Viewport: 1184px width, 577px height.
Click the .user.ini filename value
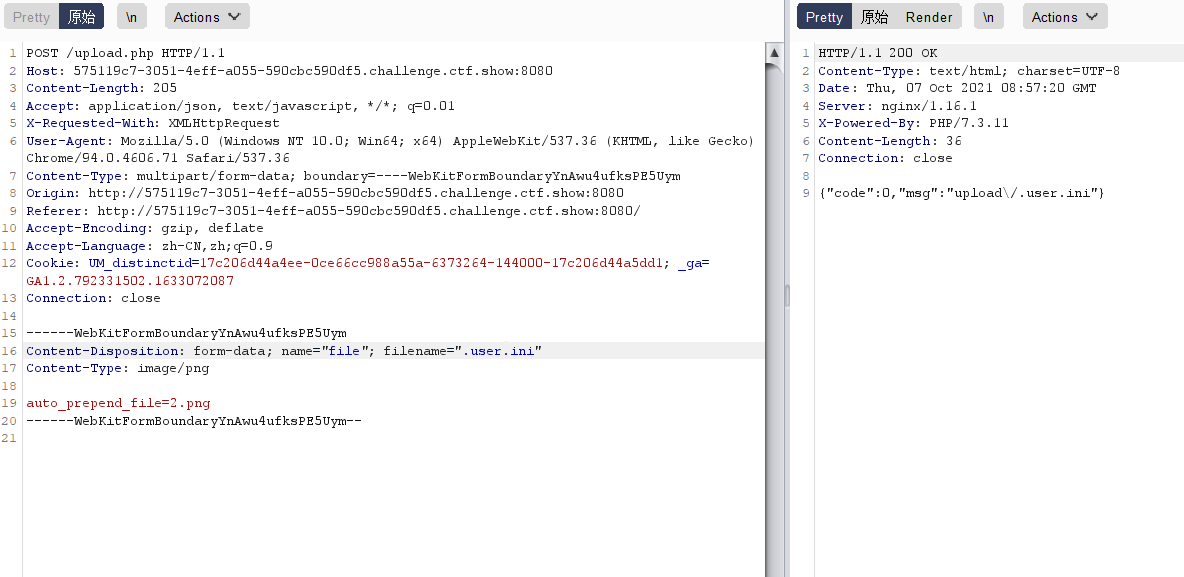click(x=498, y=351)
